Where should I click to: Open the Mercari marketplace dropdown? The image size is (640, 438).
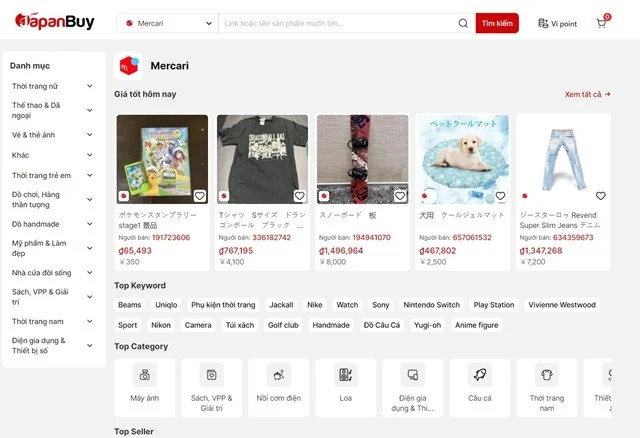click(x=168, y=23)
